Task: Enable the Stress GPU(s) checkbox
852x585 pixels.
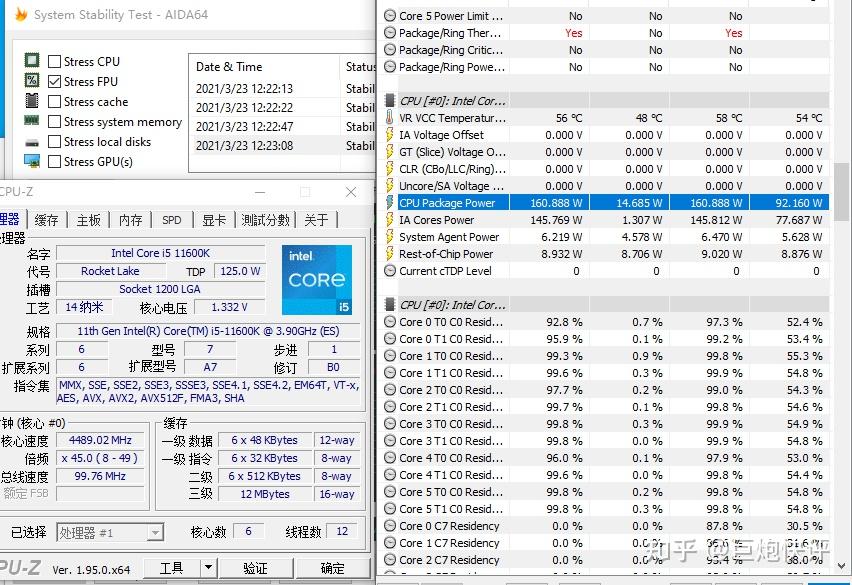Action: coord(54,161)
